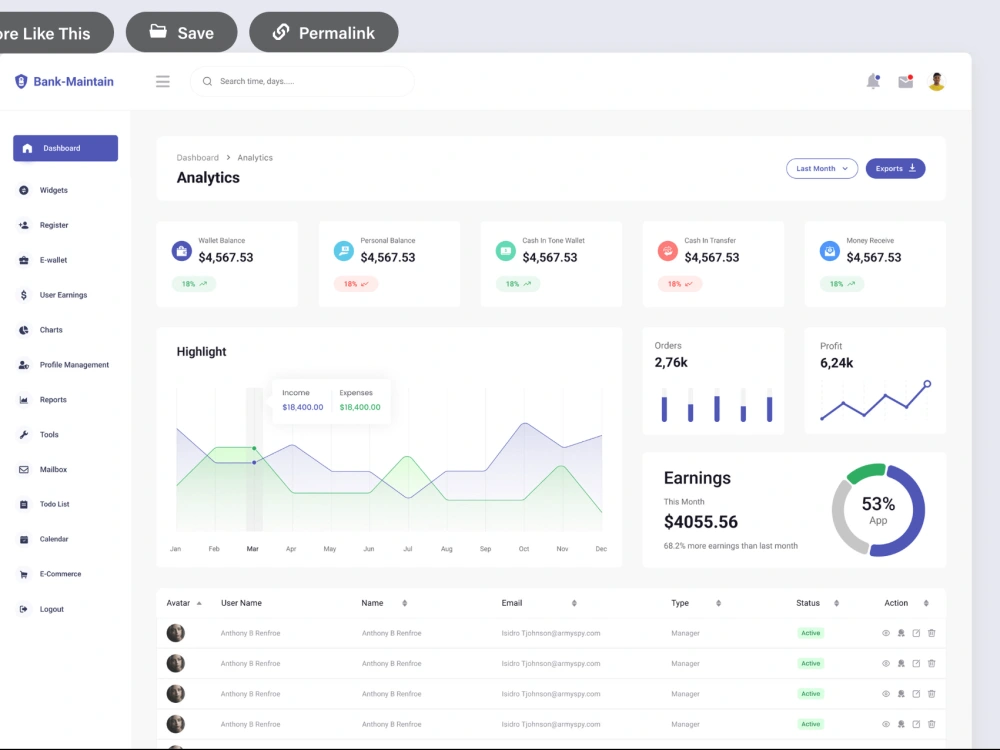Open the mail envelope icon in header
Screen dimensions: 1000x750
point(906,81)
